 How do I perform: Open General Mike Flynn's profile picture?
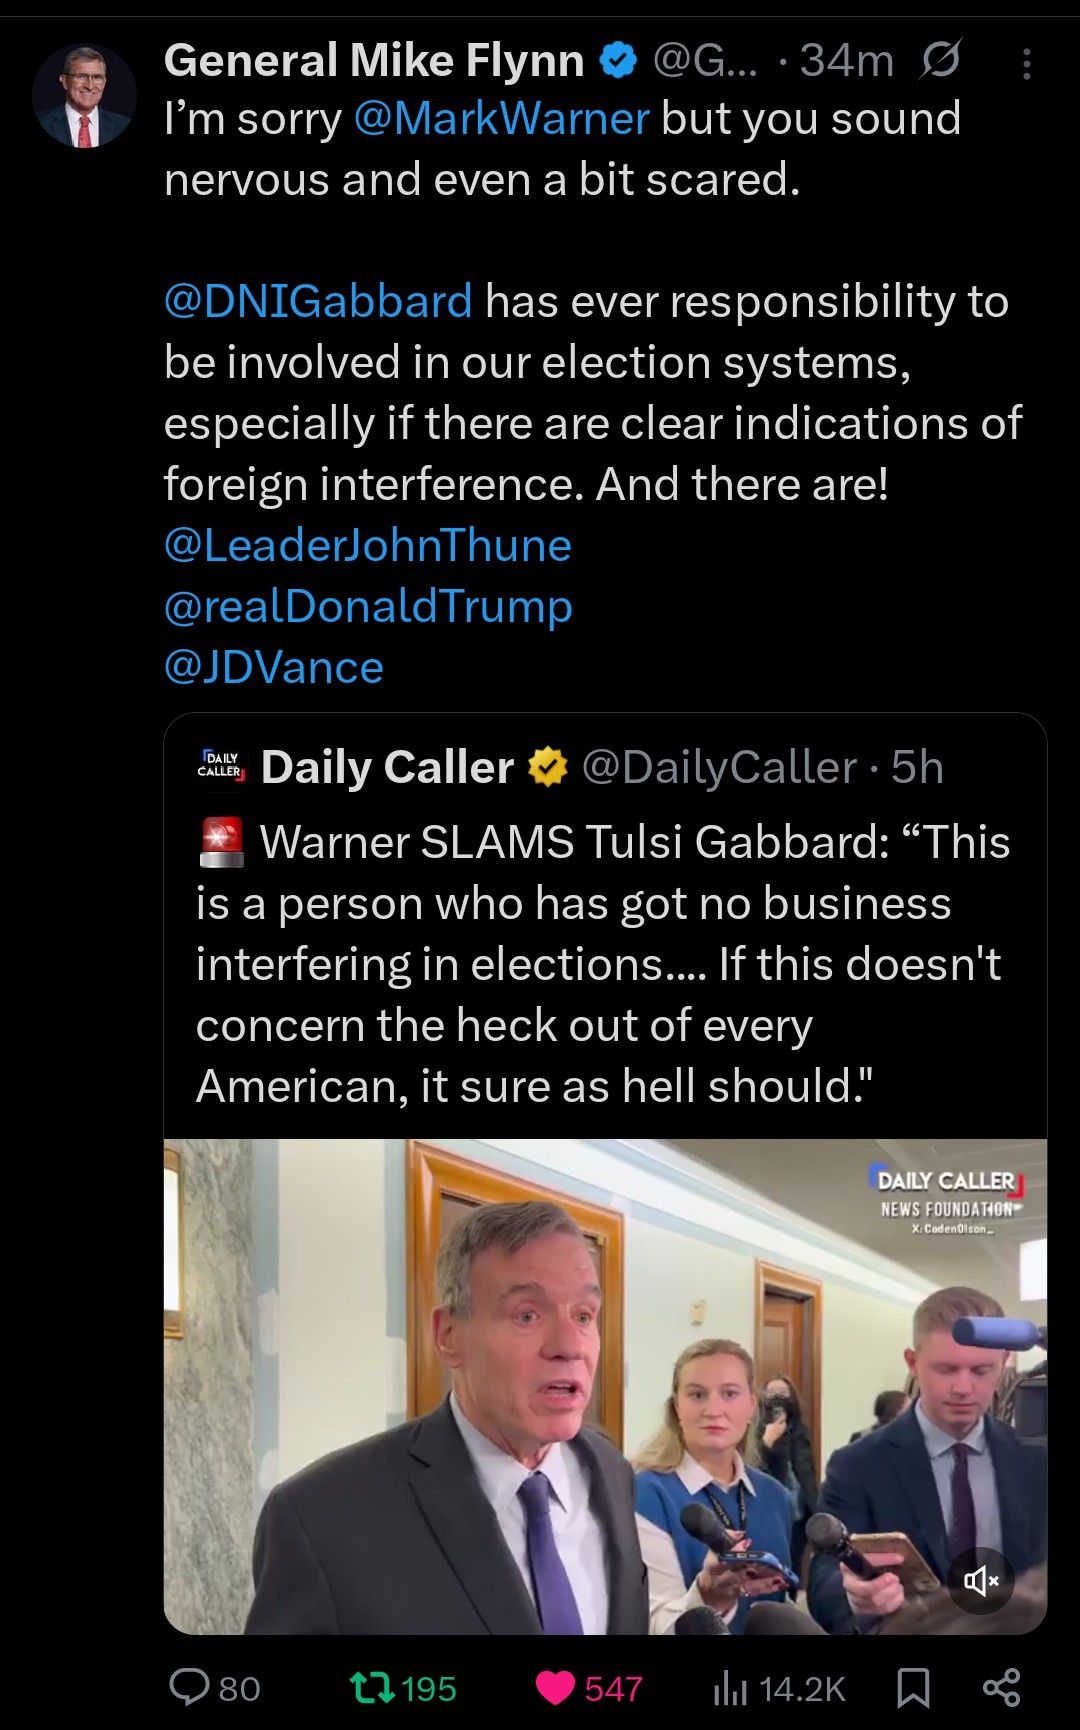[84, 97]
